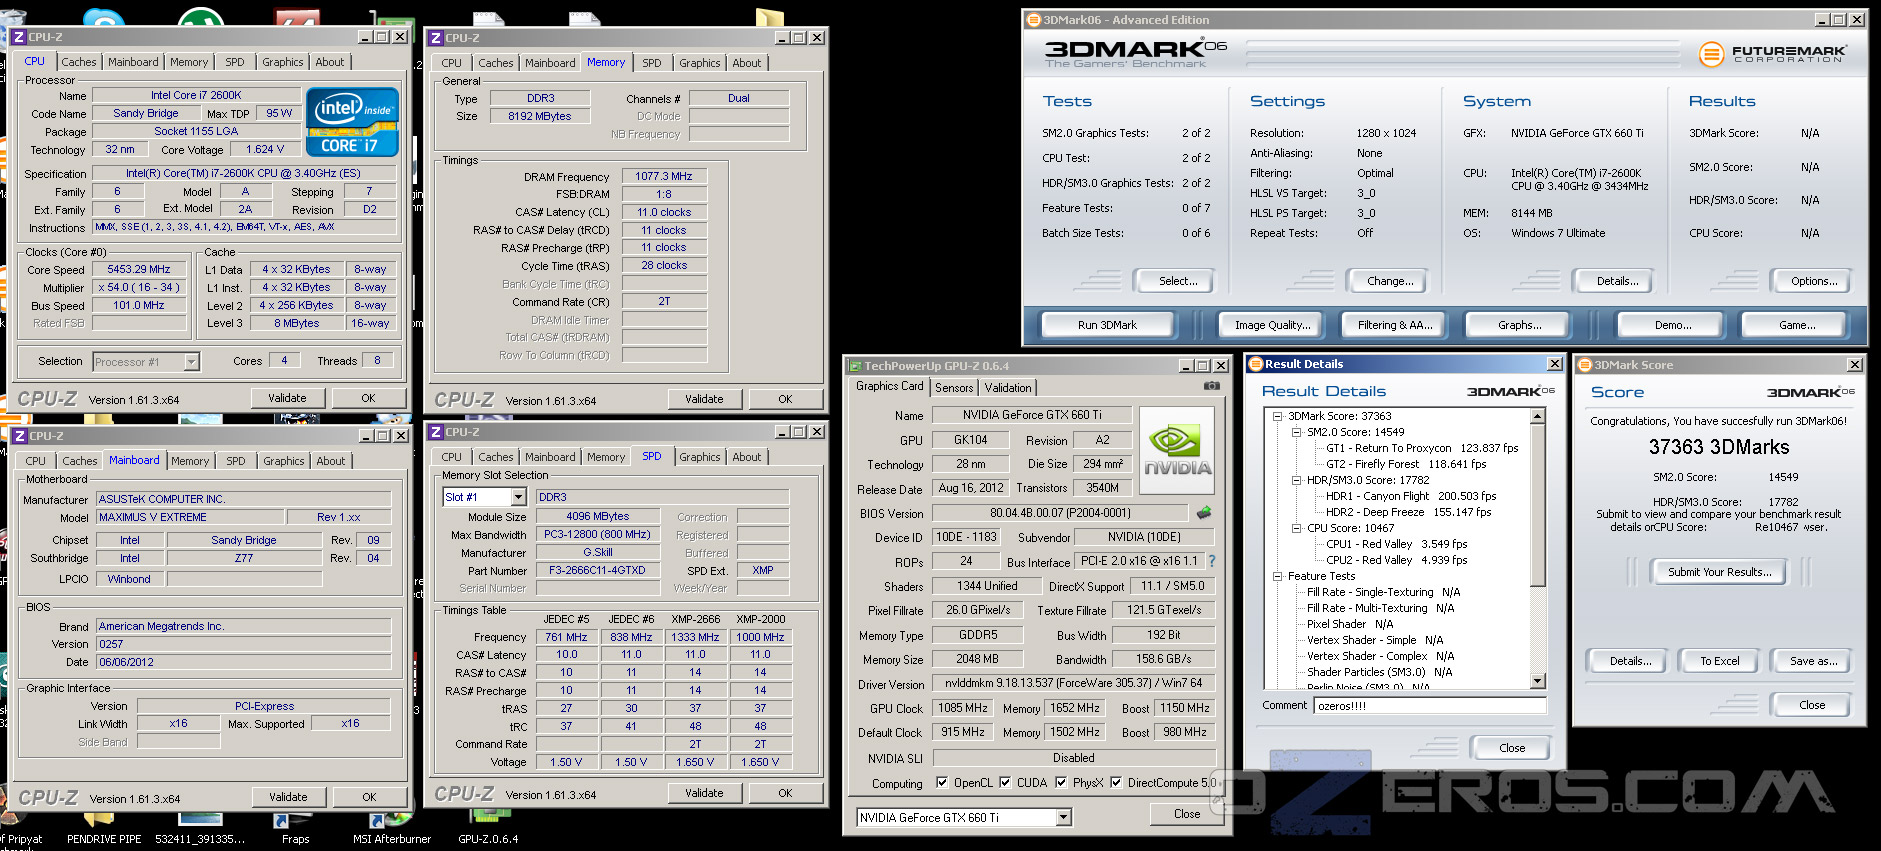The width and height of the screenshot is (1881, 851).
Task: Open the Processor #1 selection dropdown
Action: [x=191, y=362]
